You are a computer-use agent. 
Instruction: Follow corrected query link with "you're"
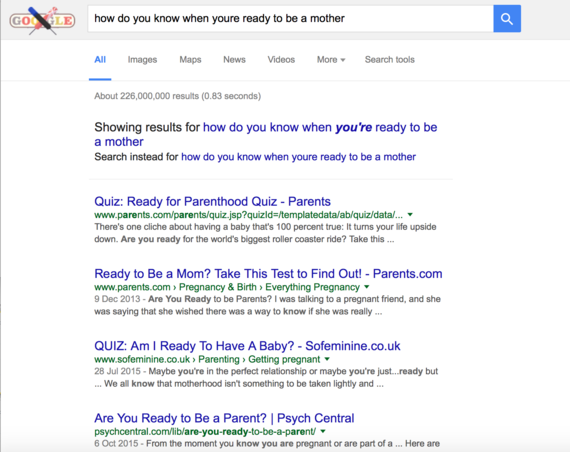pyautogui.click(x=265, y=134)
